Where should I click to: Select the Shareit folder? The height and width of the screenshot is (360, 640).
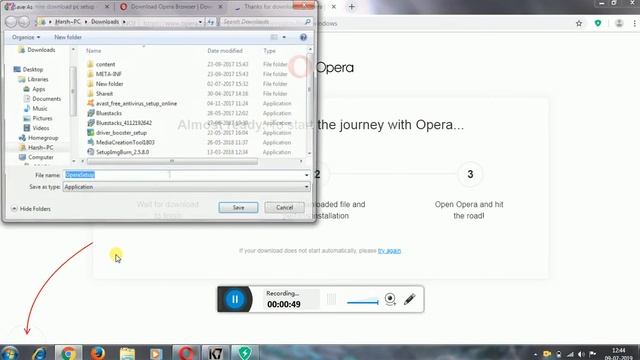tap(100, 94)
